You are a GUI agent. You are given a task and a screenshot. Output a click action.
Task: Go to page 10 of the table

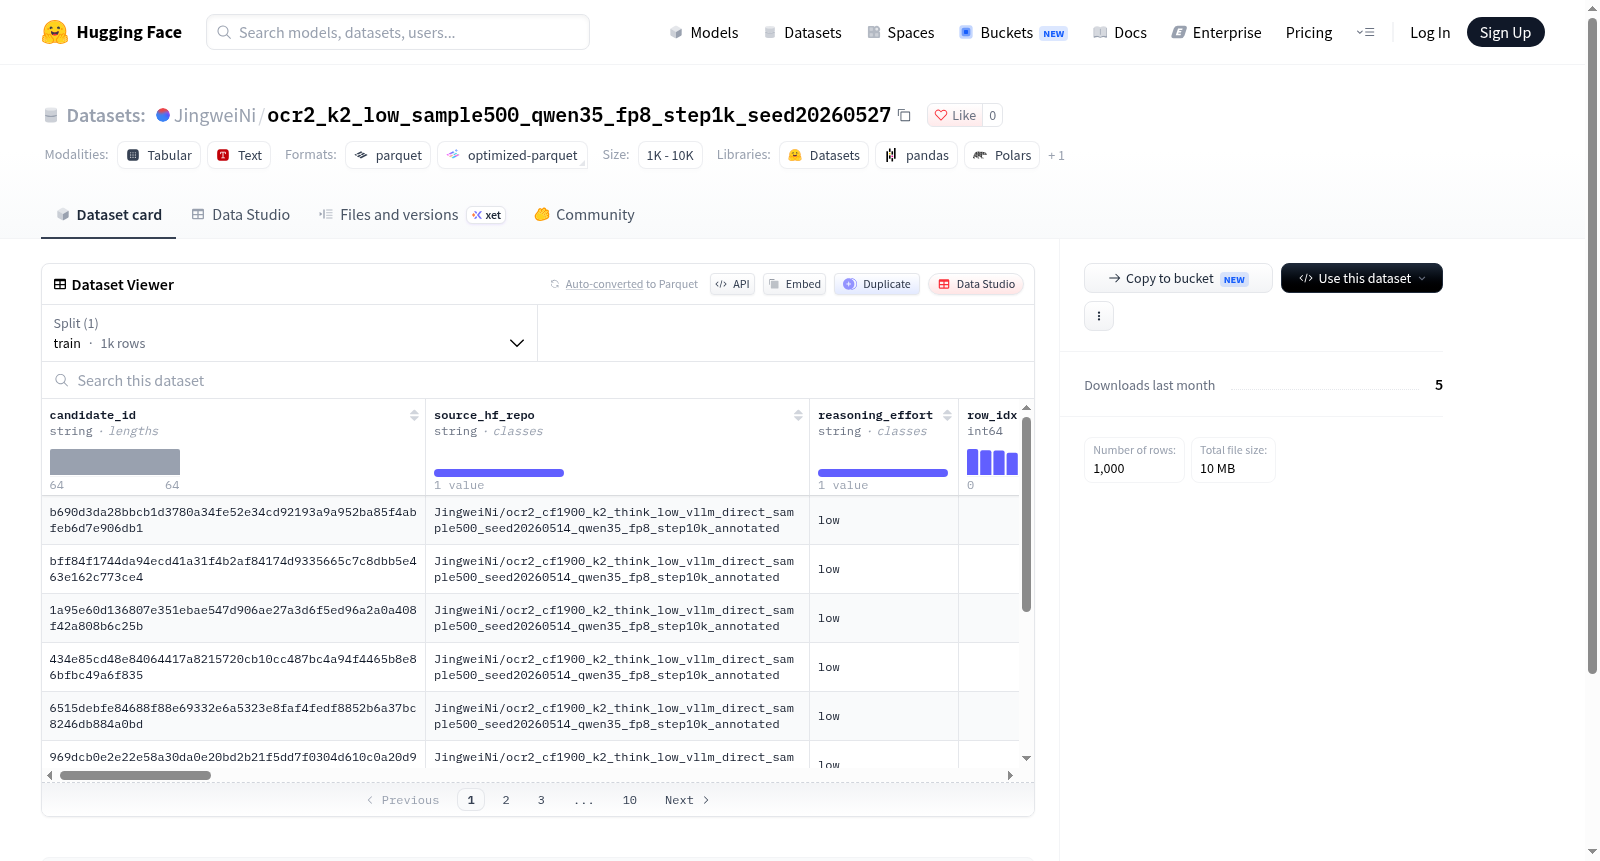pyautogui.click(x=630, y=800)
